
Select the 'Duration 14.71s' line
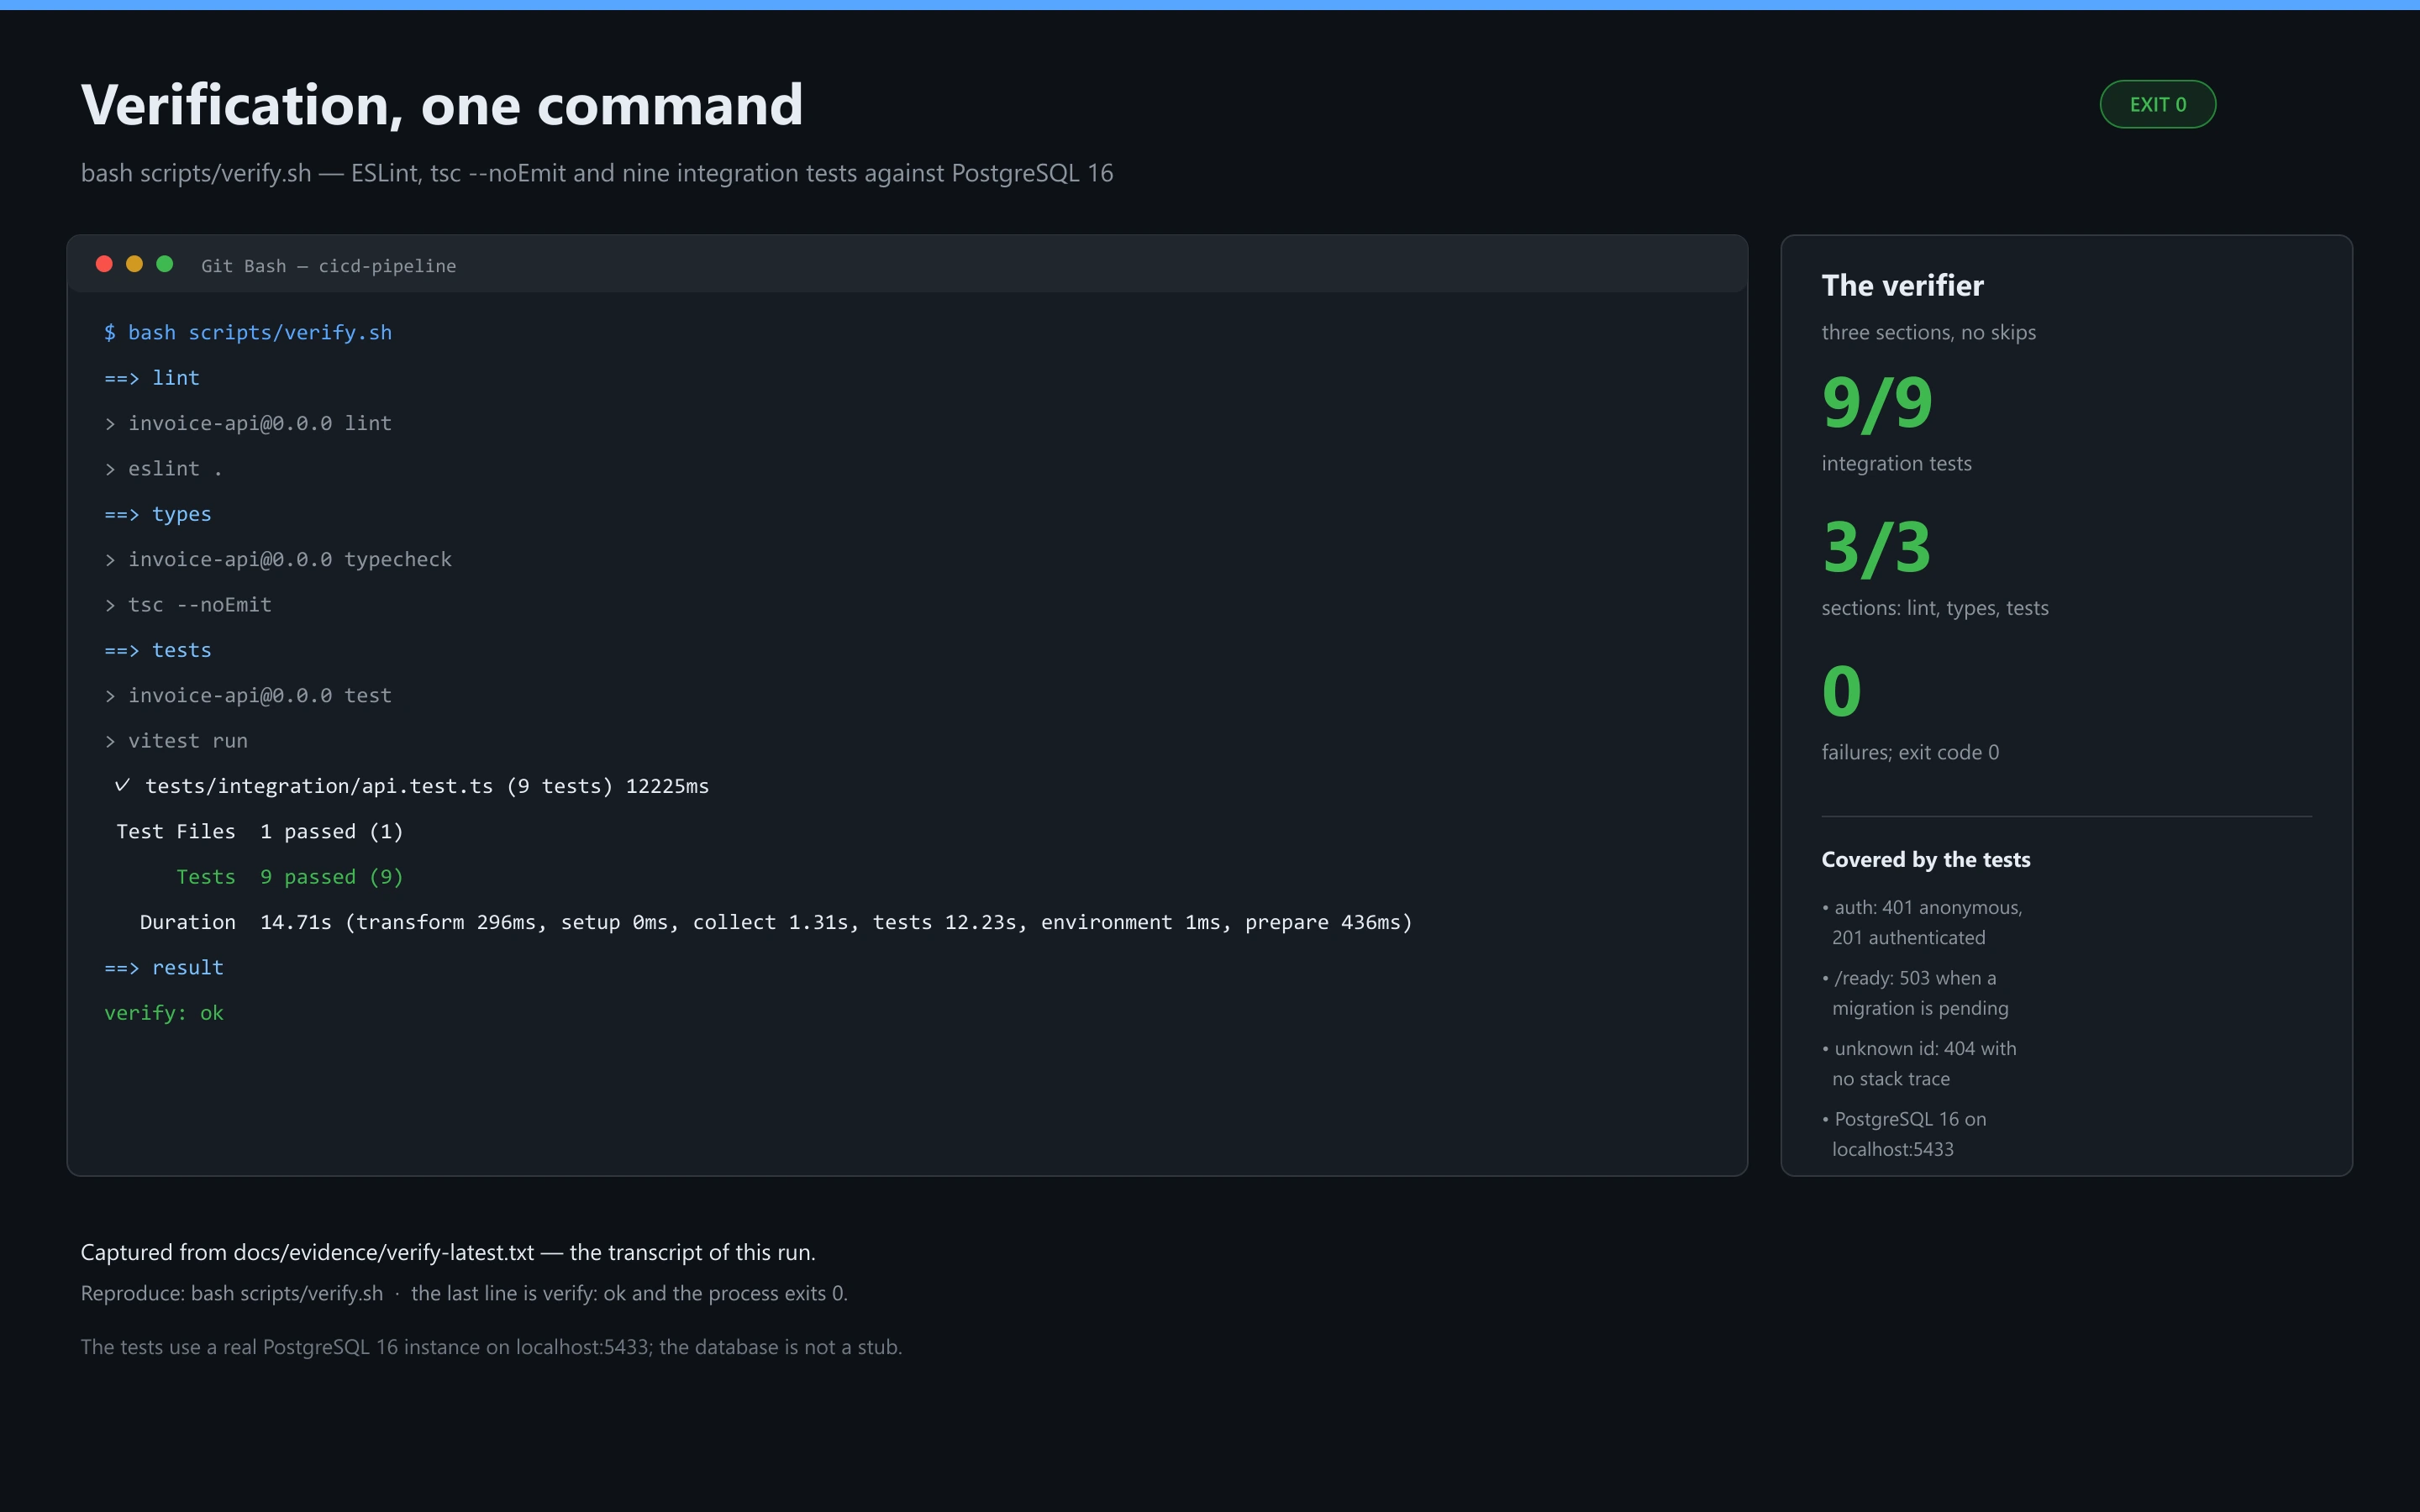(776, 922)
